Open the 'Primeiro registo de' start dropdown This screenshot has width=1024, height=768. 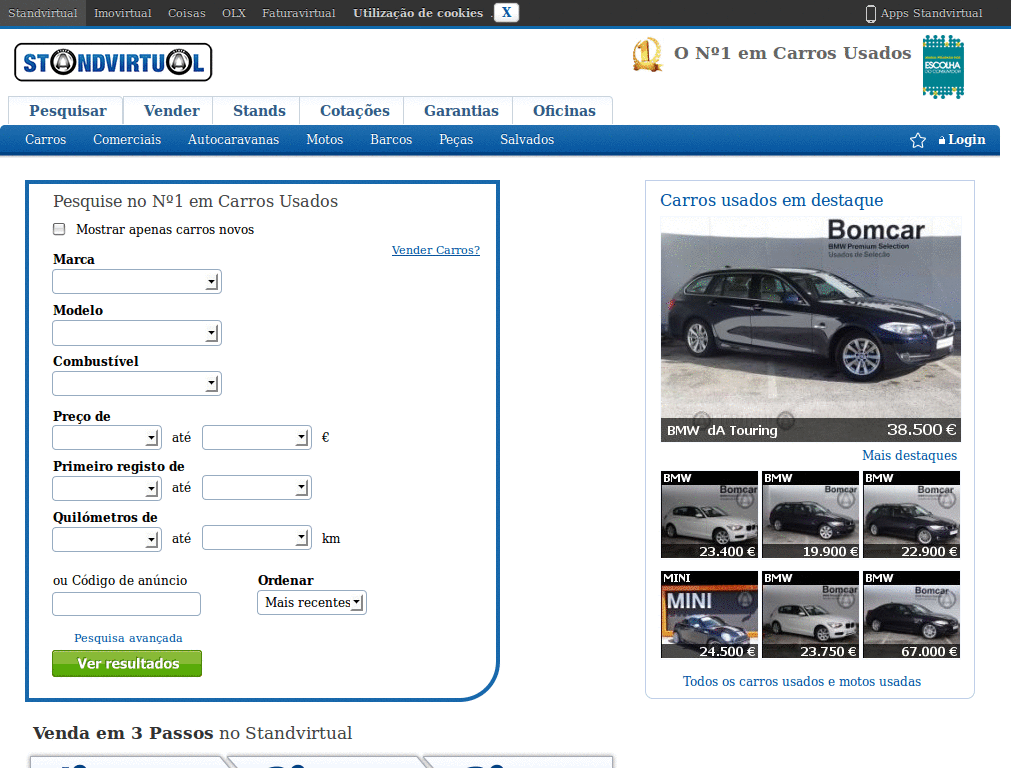click(107, 488)
